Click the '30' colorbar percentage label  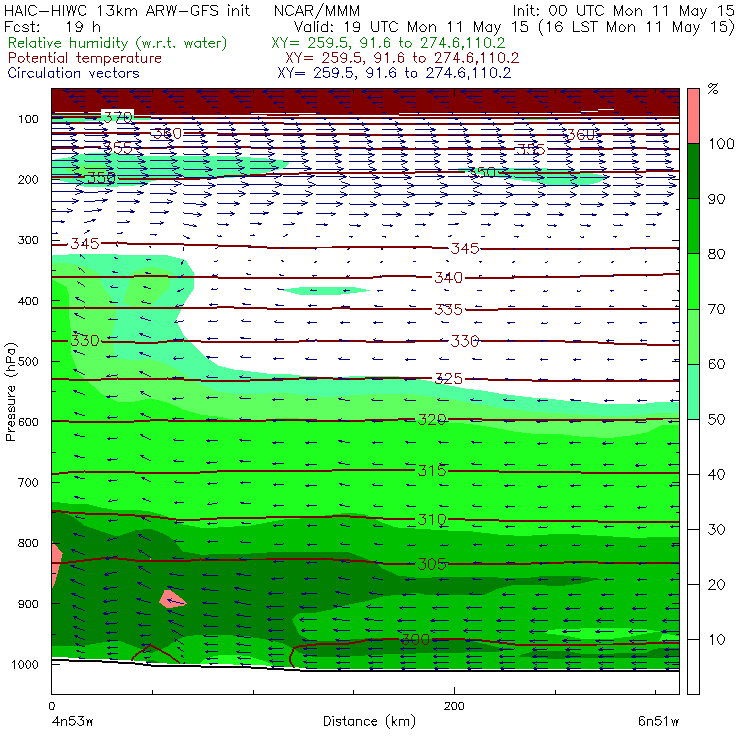716,530
